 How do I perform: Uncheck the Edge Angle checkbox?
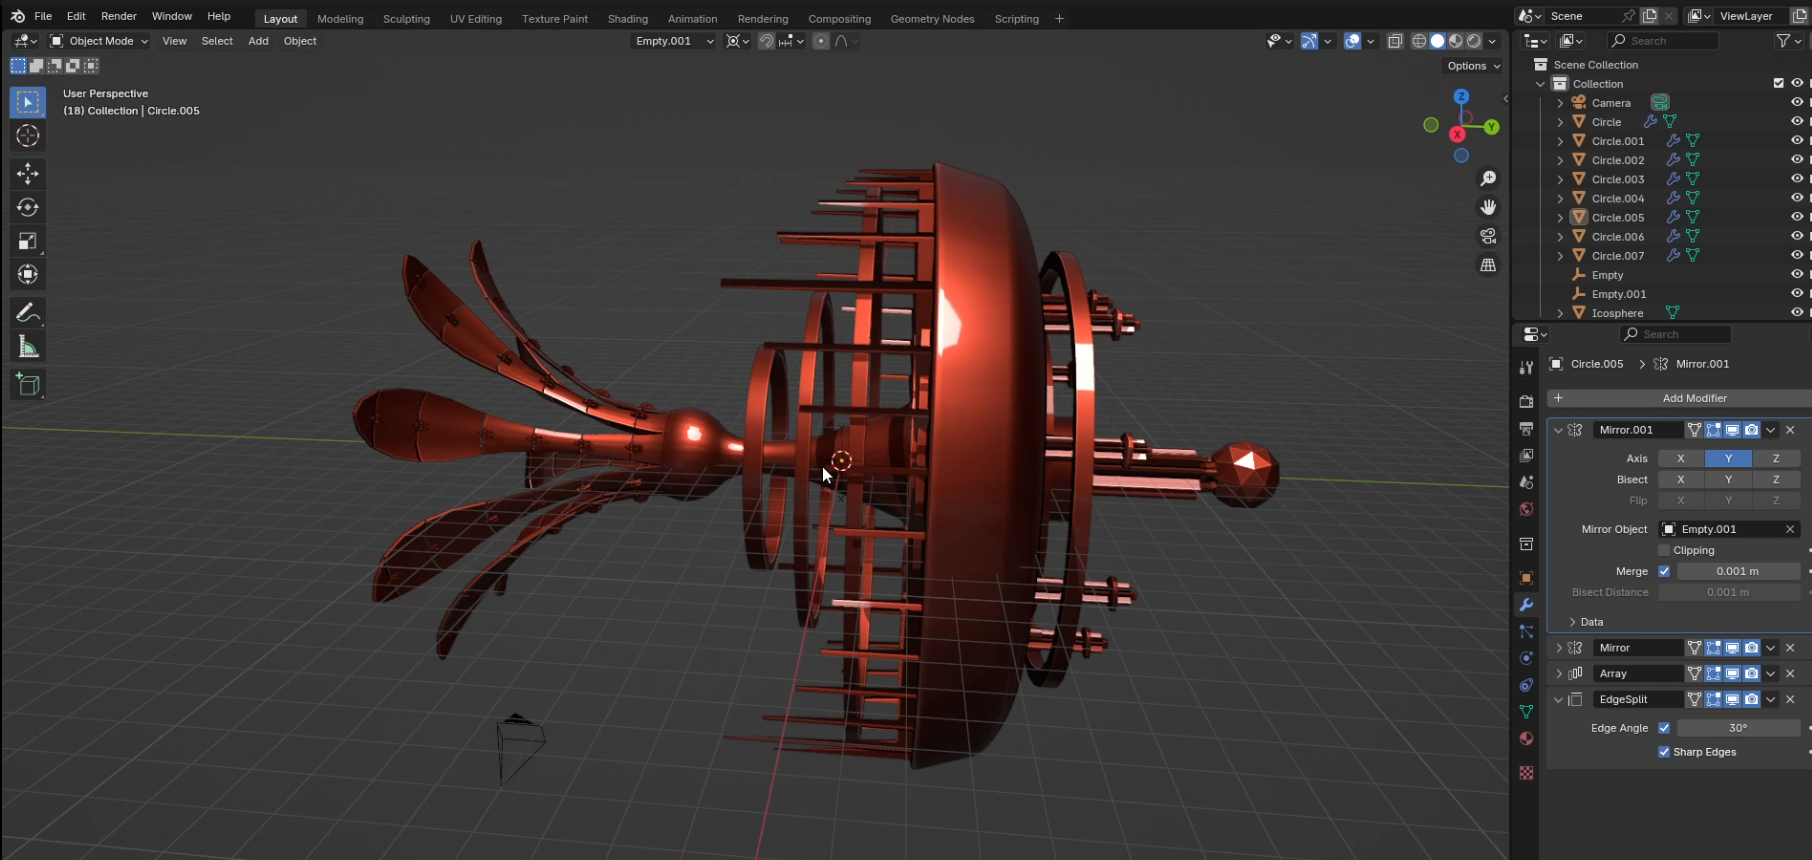coord(1664,728)
